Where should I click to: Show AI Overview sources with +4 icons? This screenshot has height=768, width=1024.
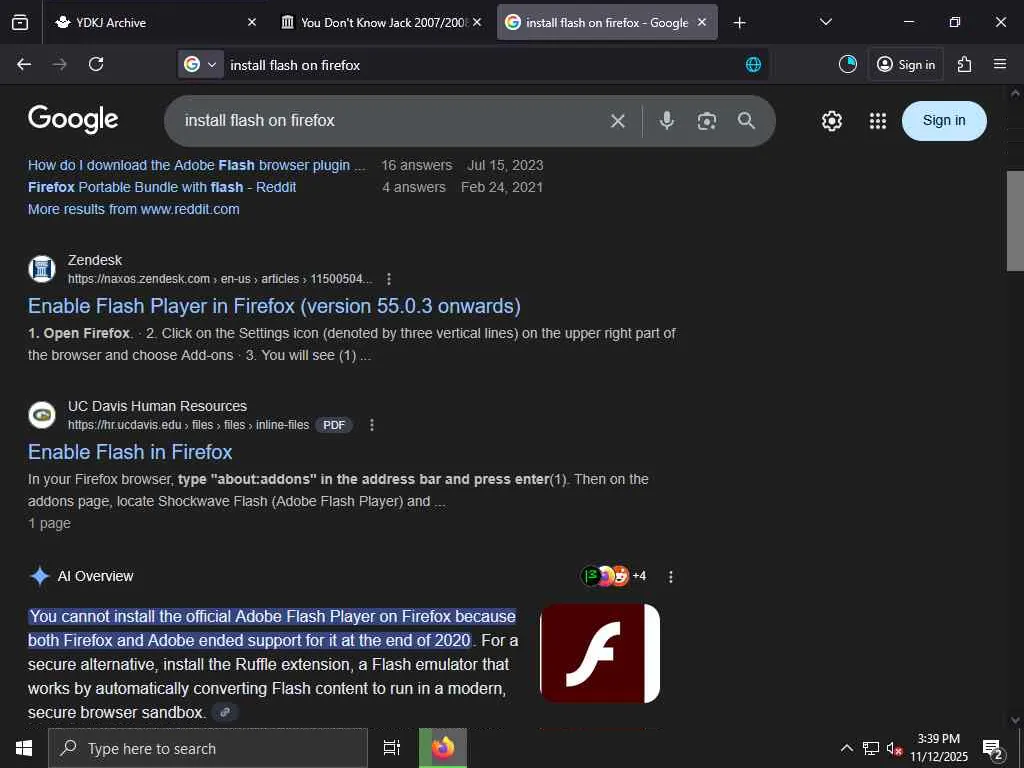click(613, 576)
